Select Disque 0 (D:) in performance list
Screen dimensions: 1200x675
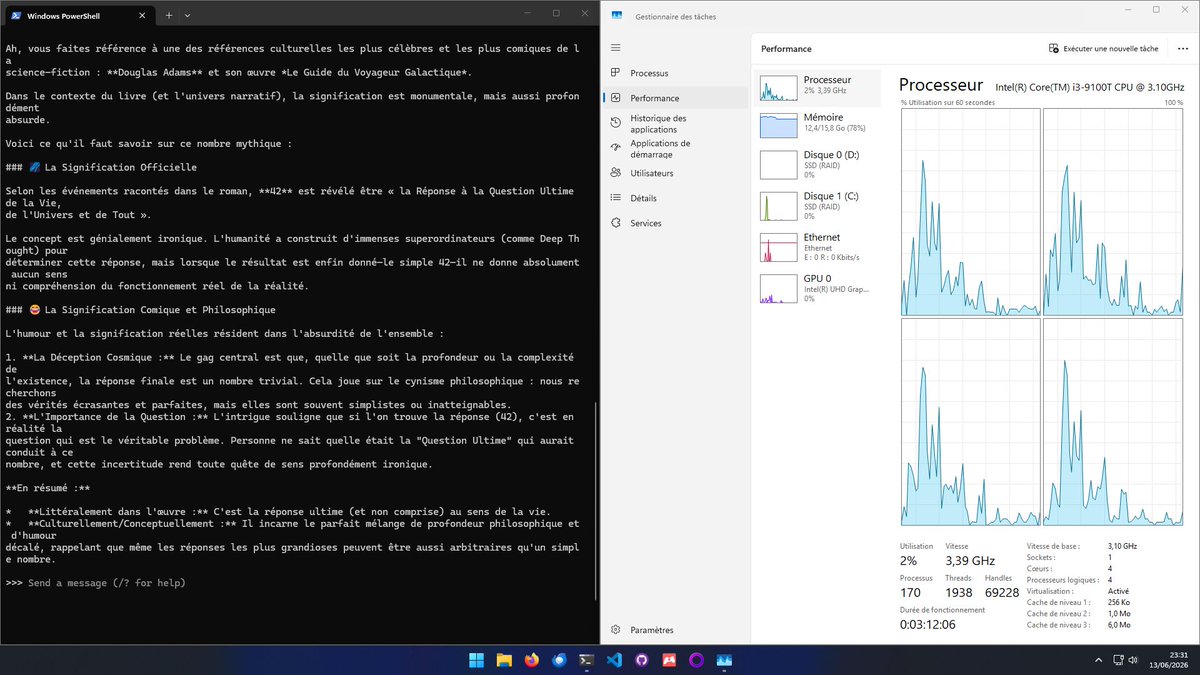pos(819,165)
